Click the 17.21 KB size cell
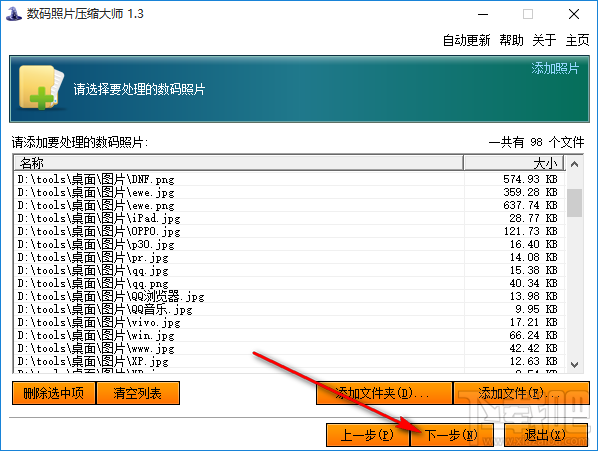 tap(533, 322)
